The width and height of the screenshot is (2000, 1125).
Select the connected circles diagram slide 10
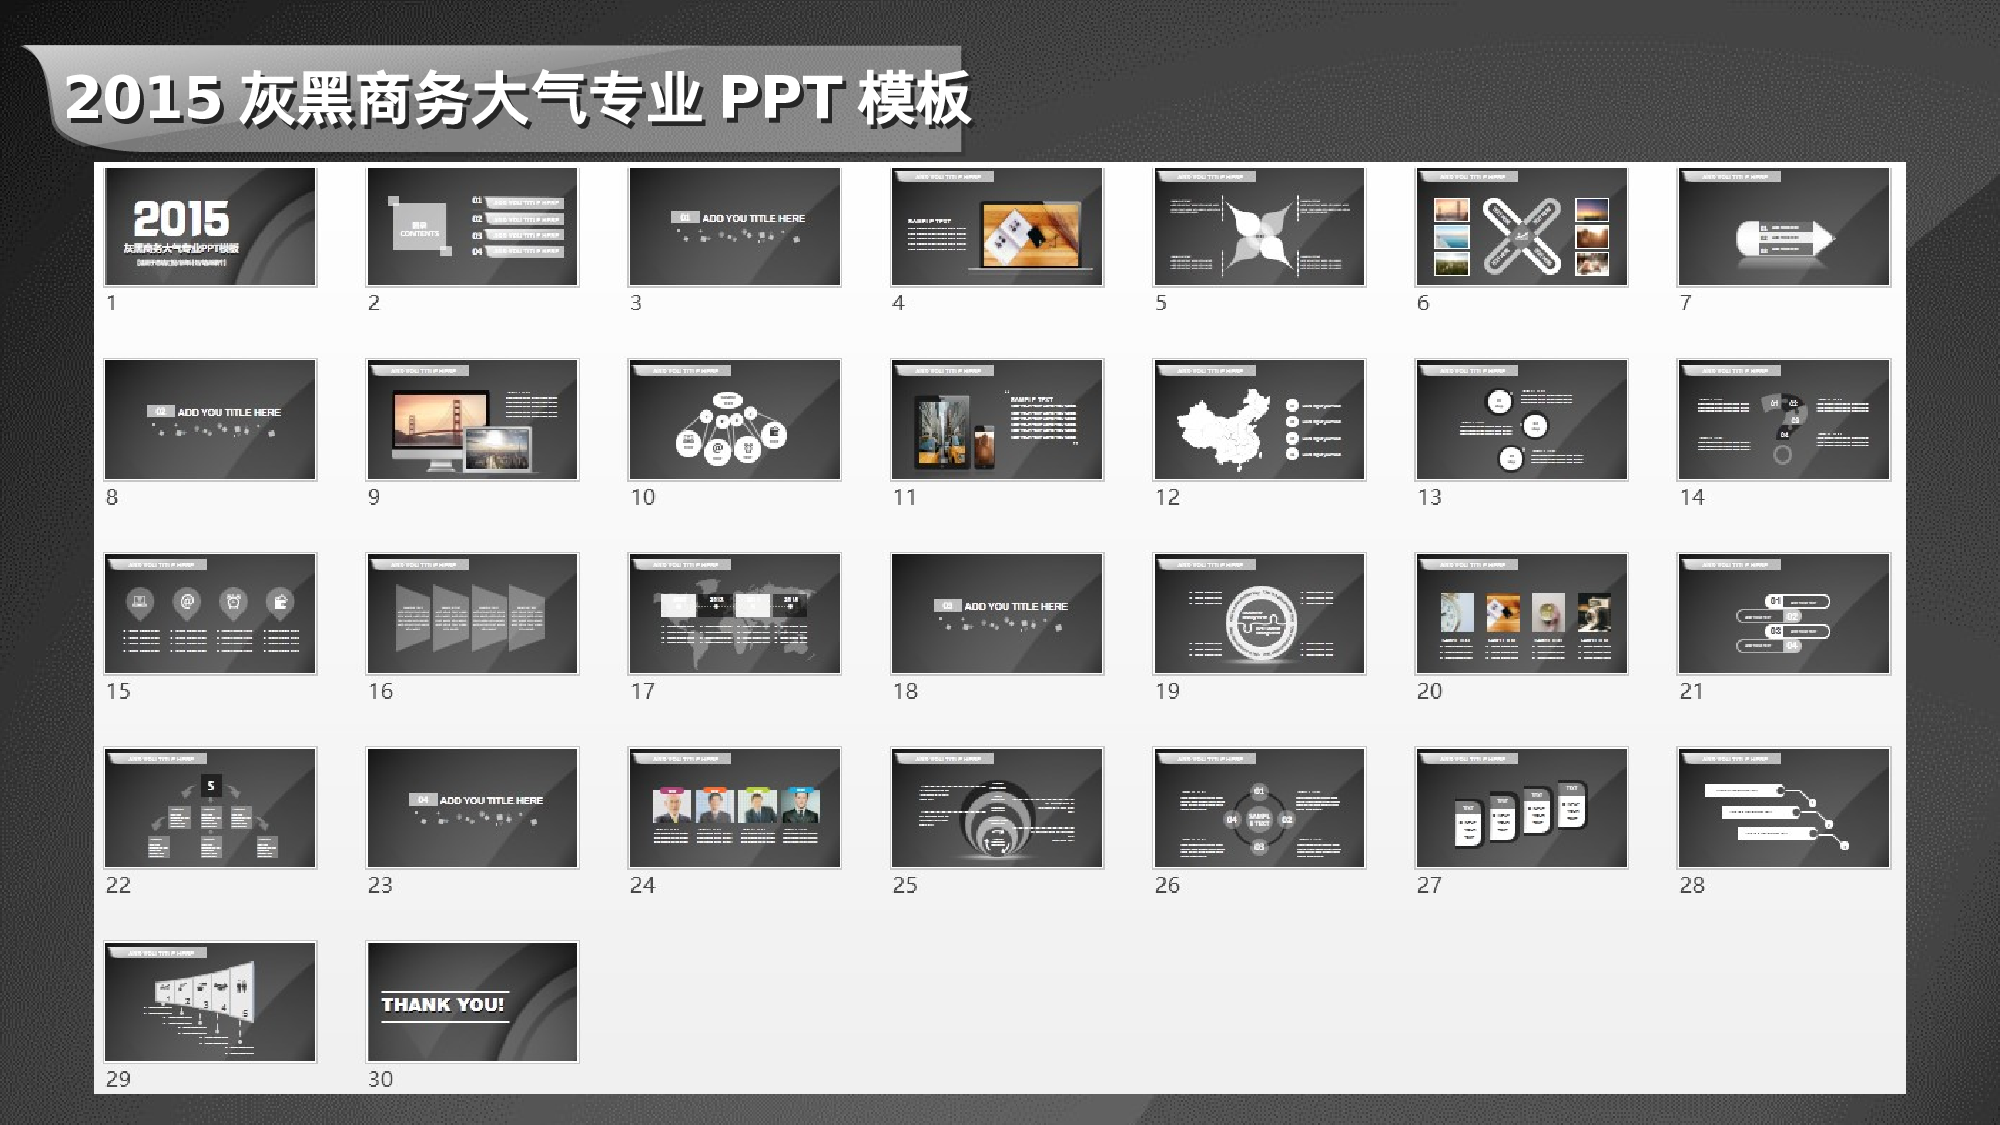tap(734, 420)
